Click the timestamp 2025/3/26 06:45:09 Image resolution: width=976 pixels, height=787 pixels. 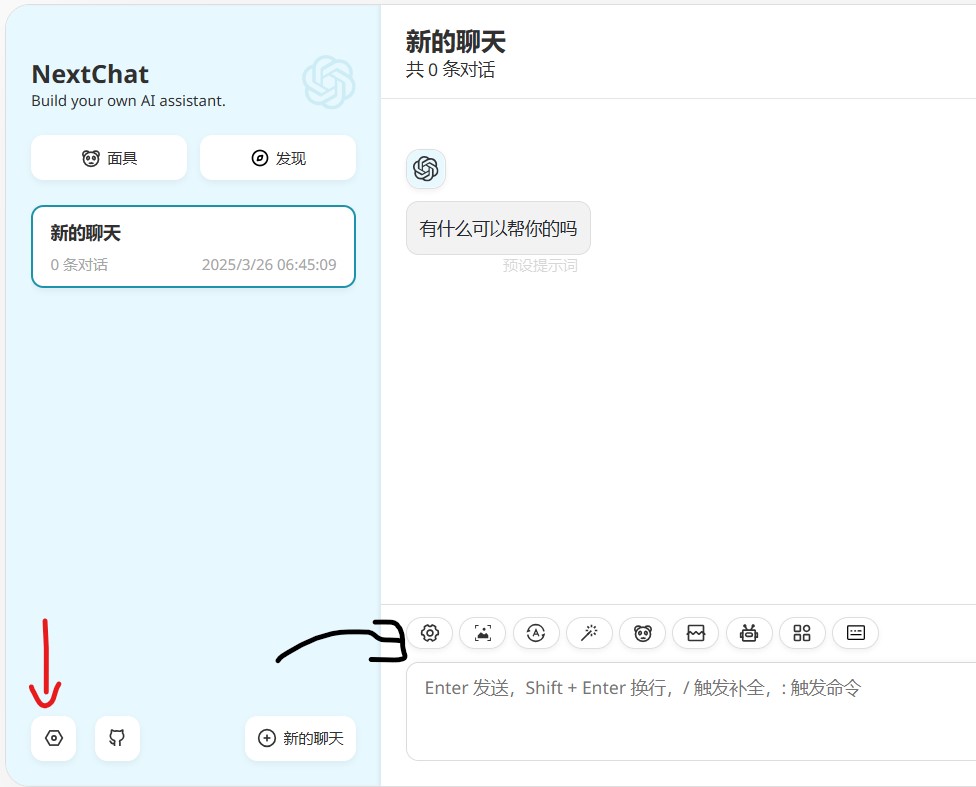click(x=269, y=265)
